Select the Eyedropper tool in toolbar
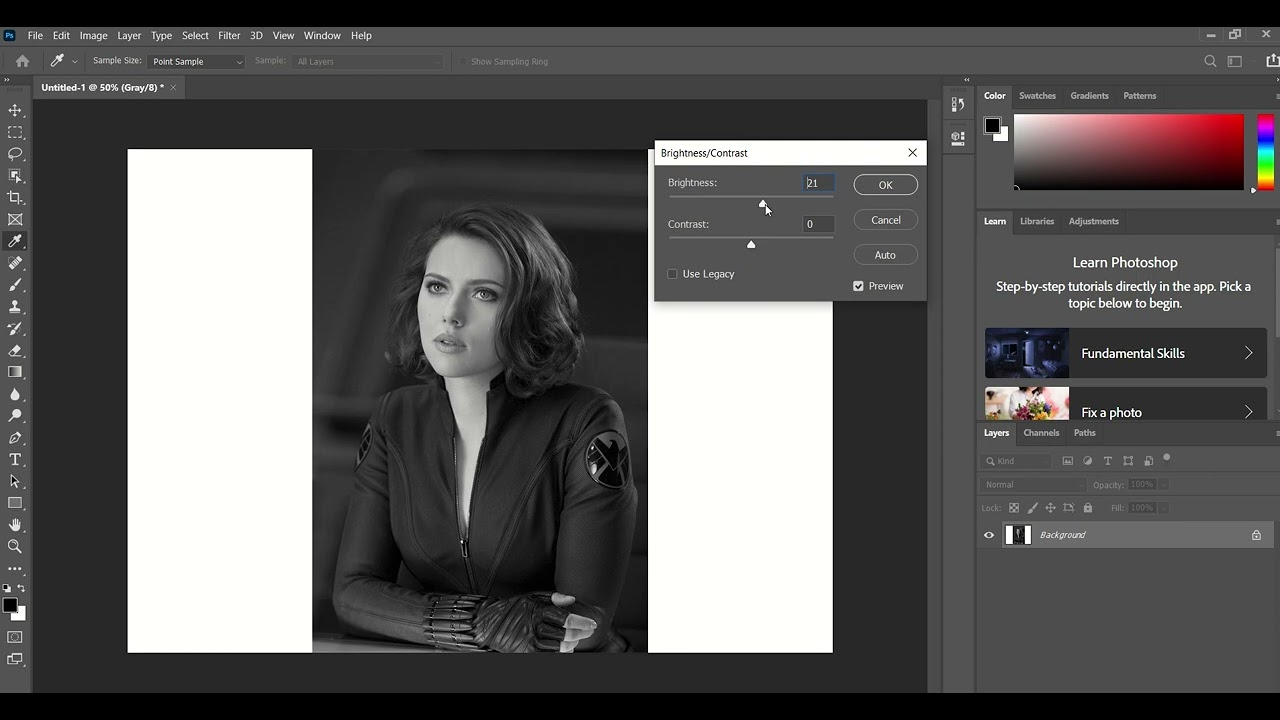 pos(15,241)
